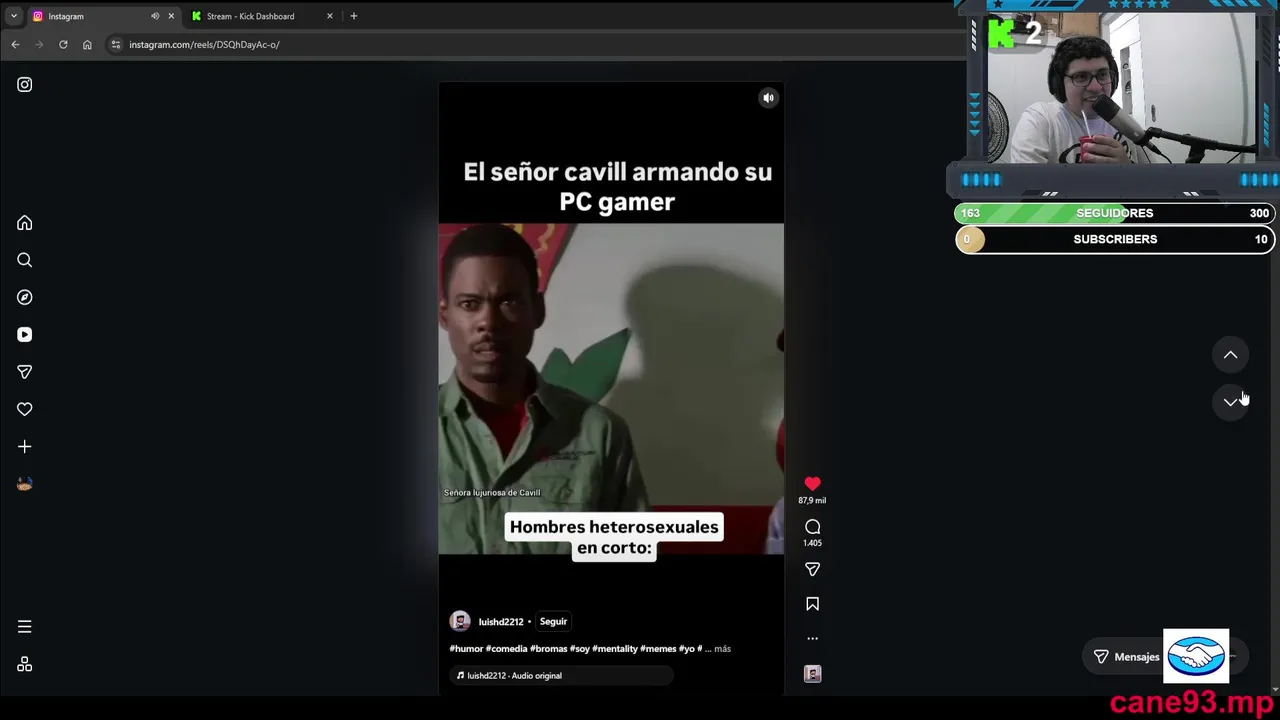Open a new browser tab

point(353,16)
